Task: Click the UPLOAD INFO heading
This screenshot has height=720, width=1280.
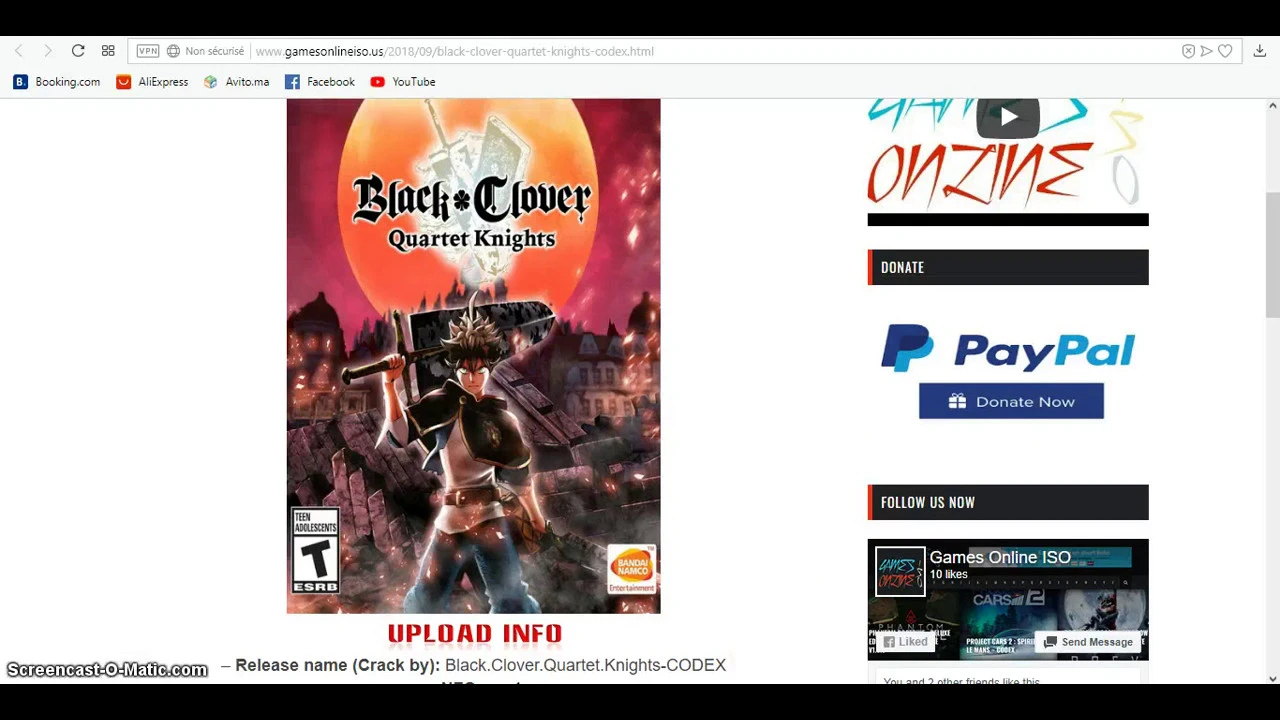Action: click(x=475, y=634)
